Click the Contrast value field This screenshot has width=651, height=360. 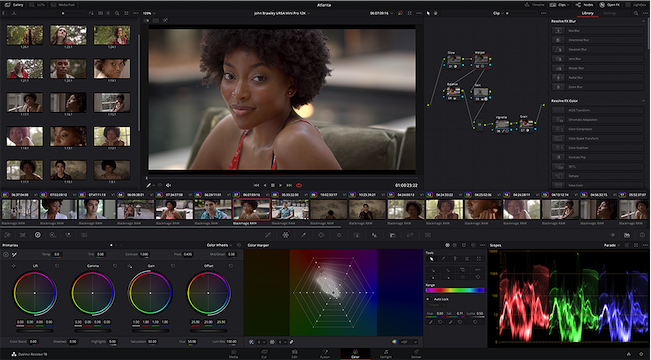(x=144, y=254)
